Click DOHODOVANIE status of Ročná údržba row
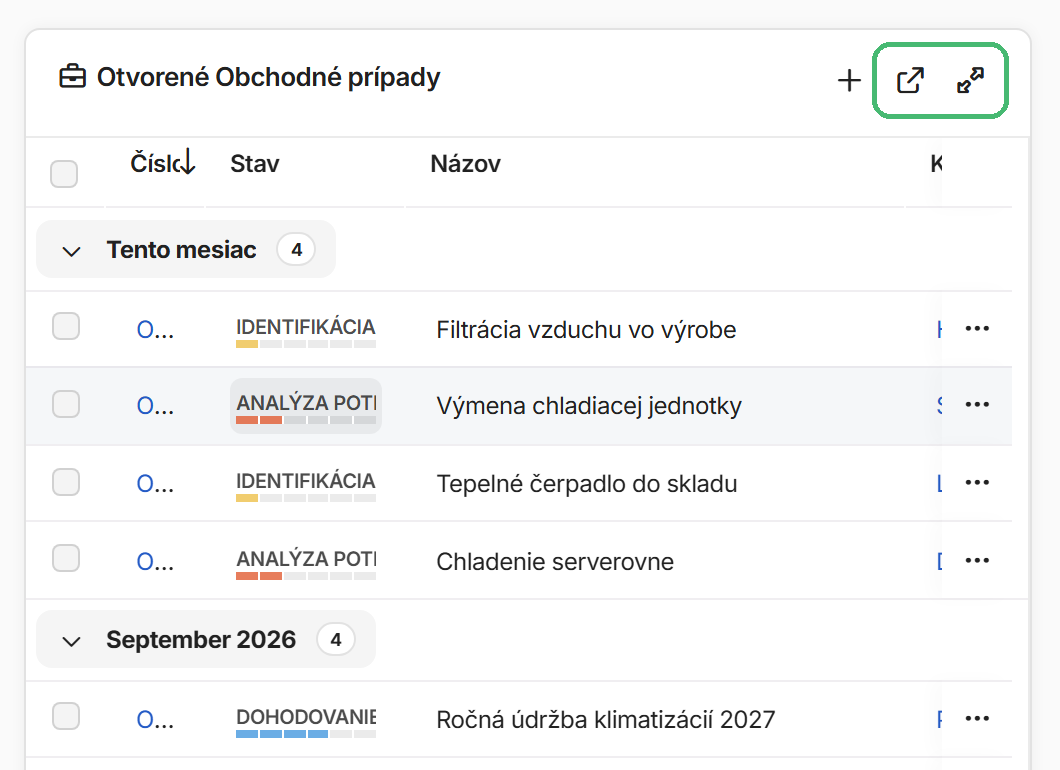The image size is (1060, 770). tap(306, 721)
